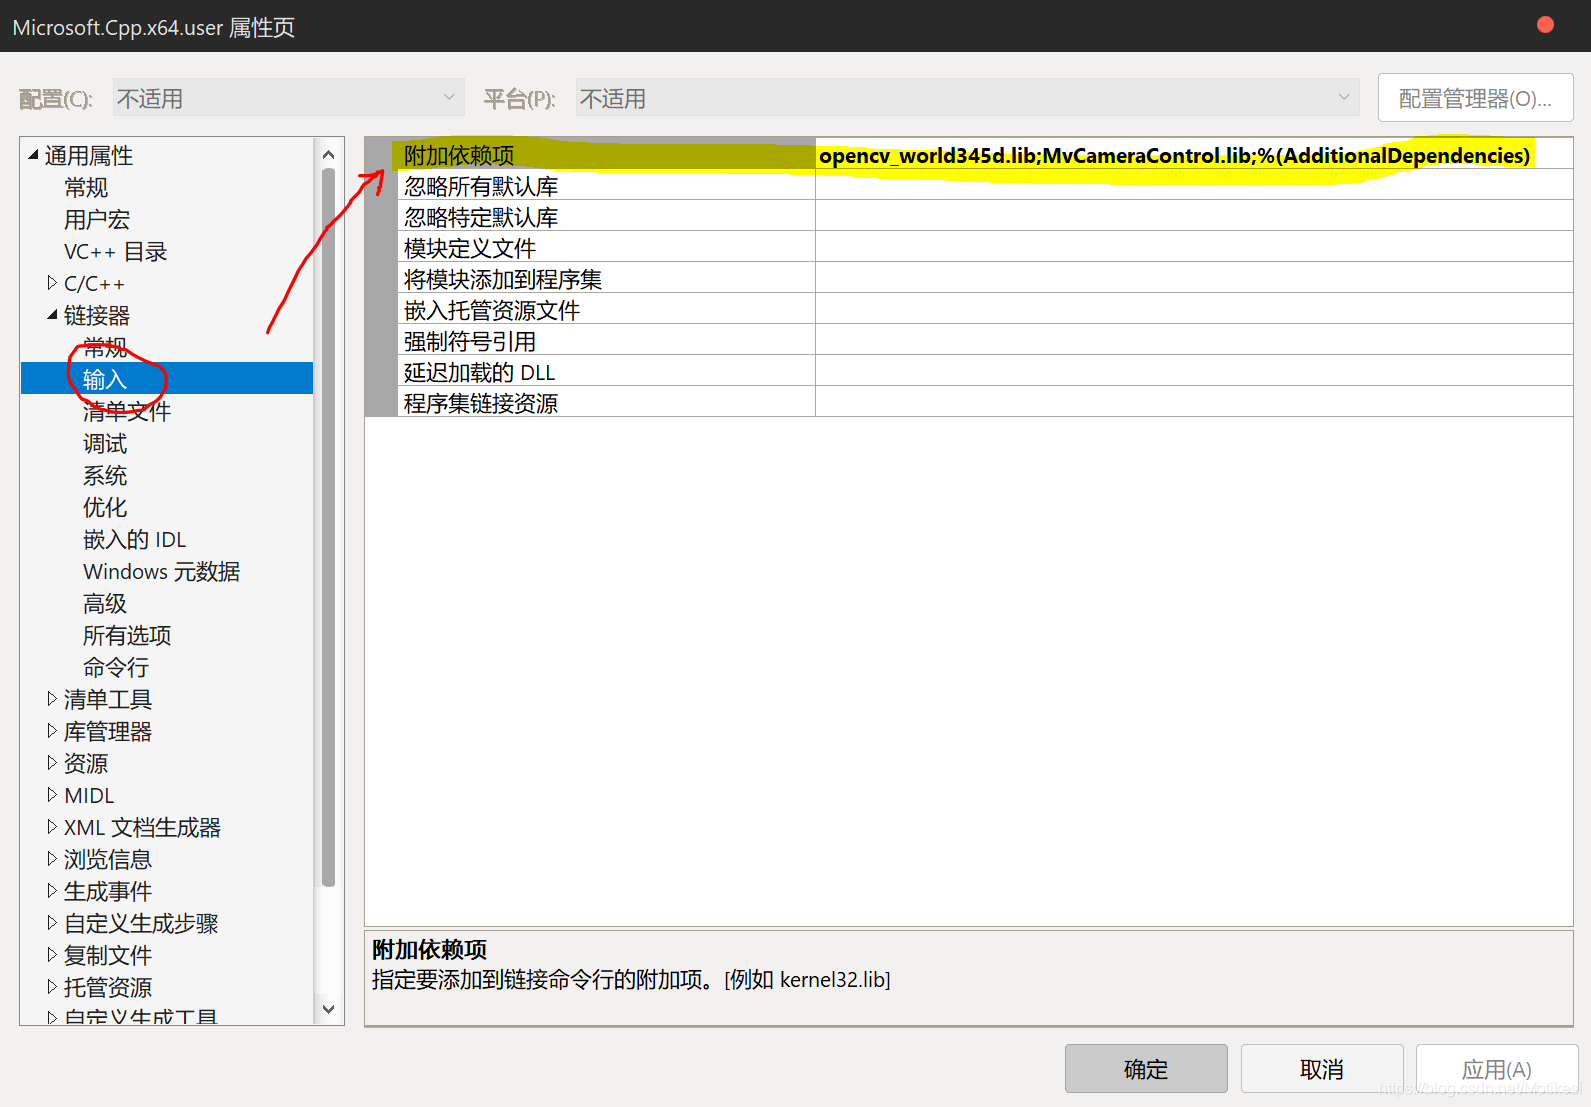Open 配置管理器 dialog

(x=1475, y=98)
